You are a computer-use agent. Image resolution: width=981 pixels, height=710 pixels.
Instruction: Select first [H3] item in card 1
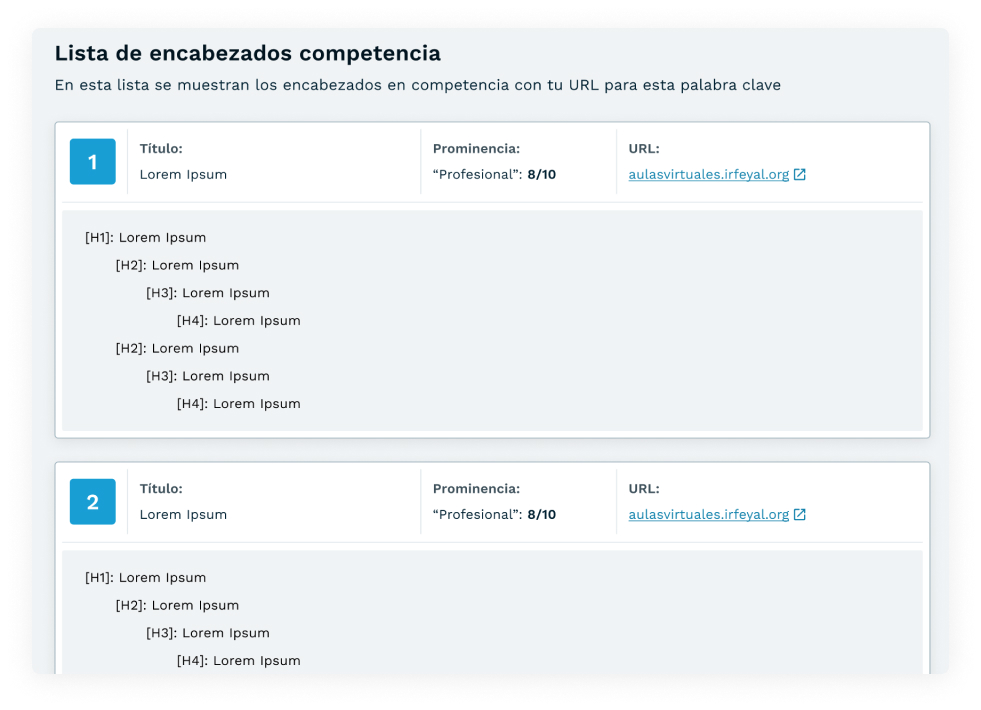click(x=208, y=293)
